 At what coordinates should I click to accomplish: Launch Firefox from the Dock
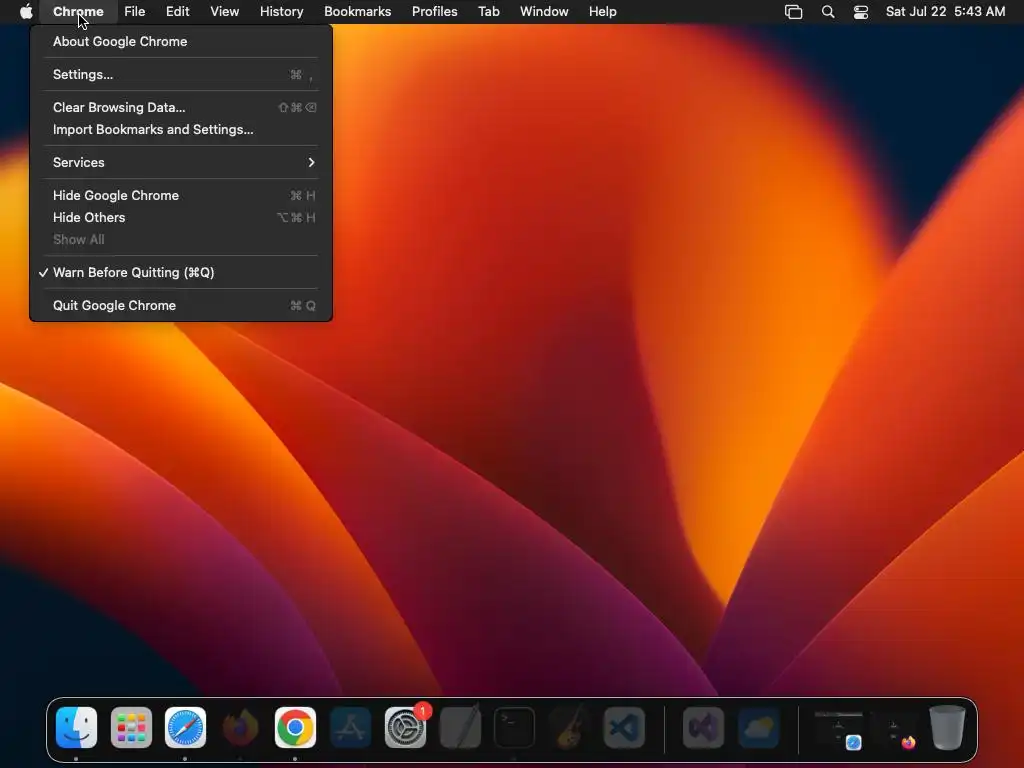click(240, 728)
